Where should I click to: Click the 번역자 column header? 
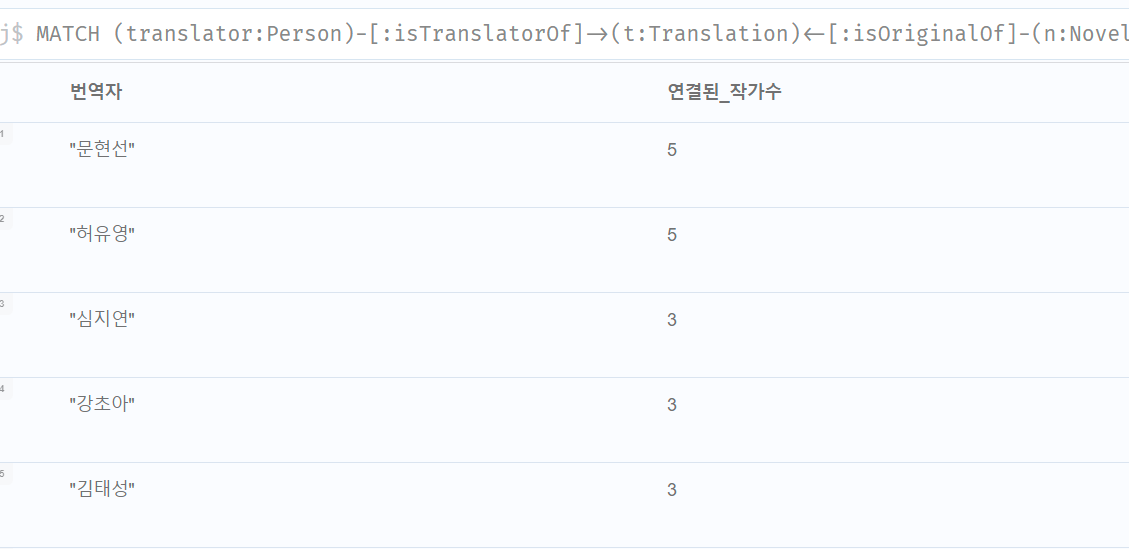[x=96, y=92]
